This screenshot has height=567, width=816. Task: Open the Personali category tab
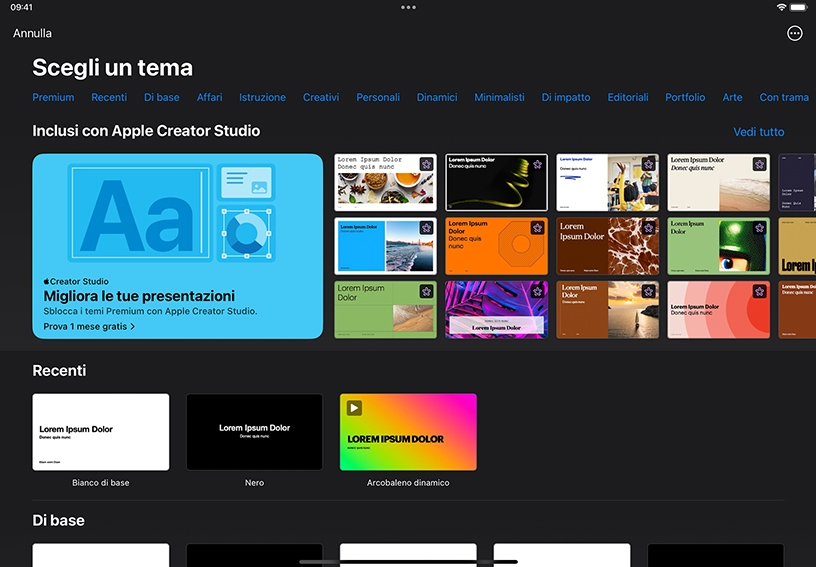[378, 97]
